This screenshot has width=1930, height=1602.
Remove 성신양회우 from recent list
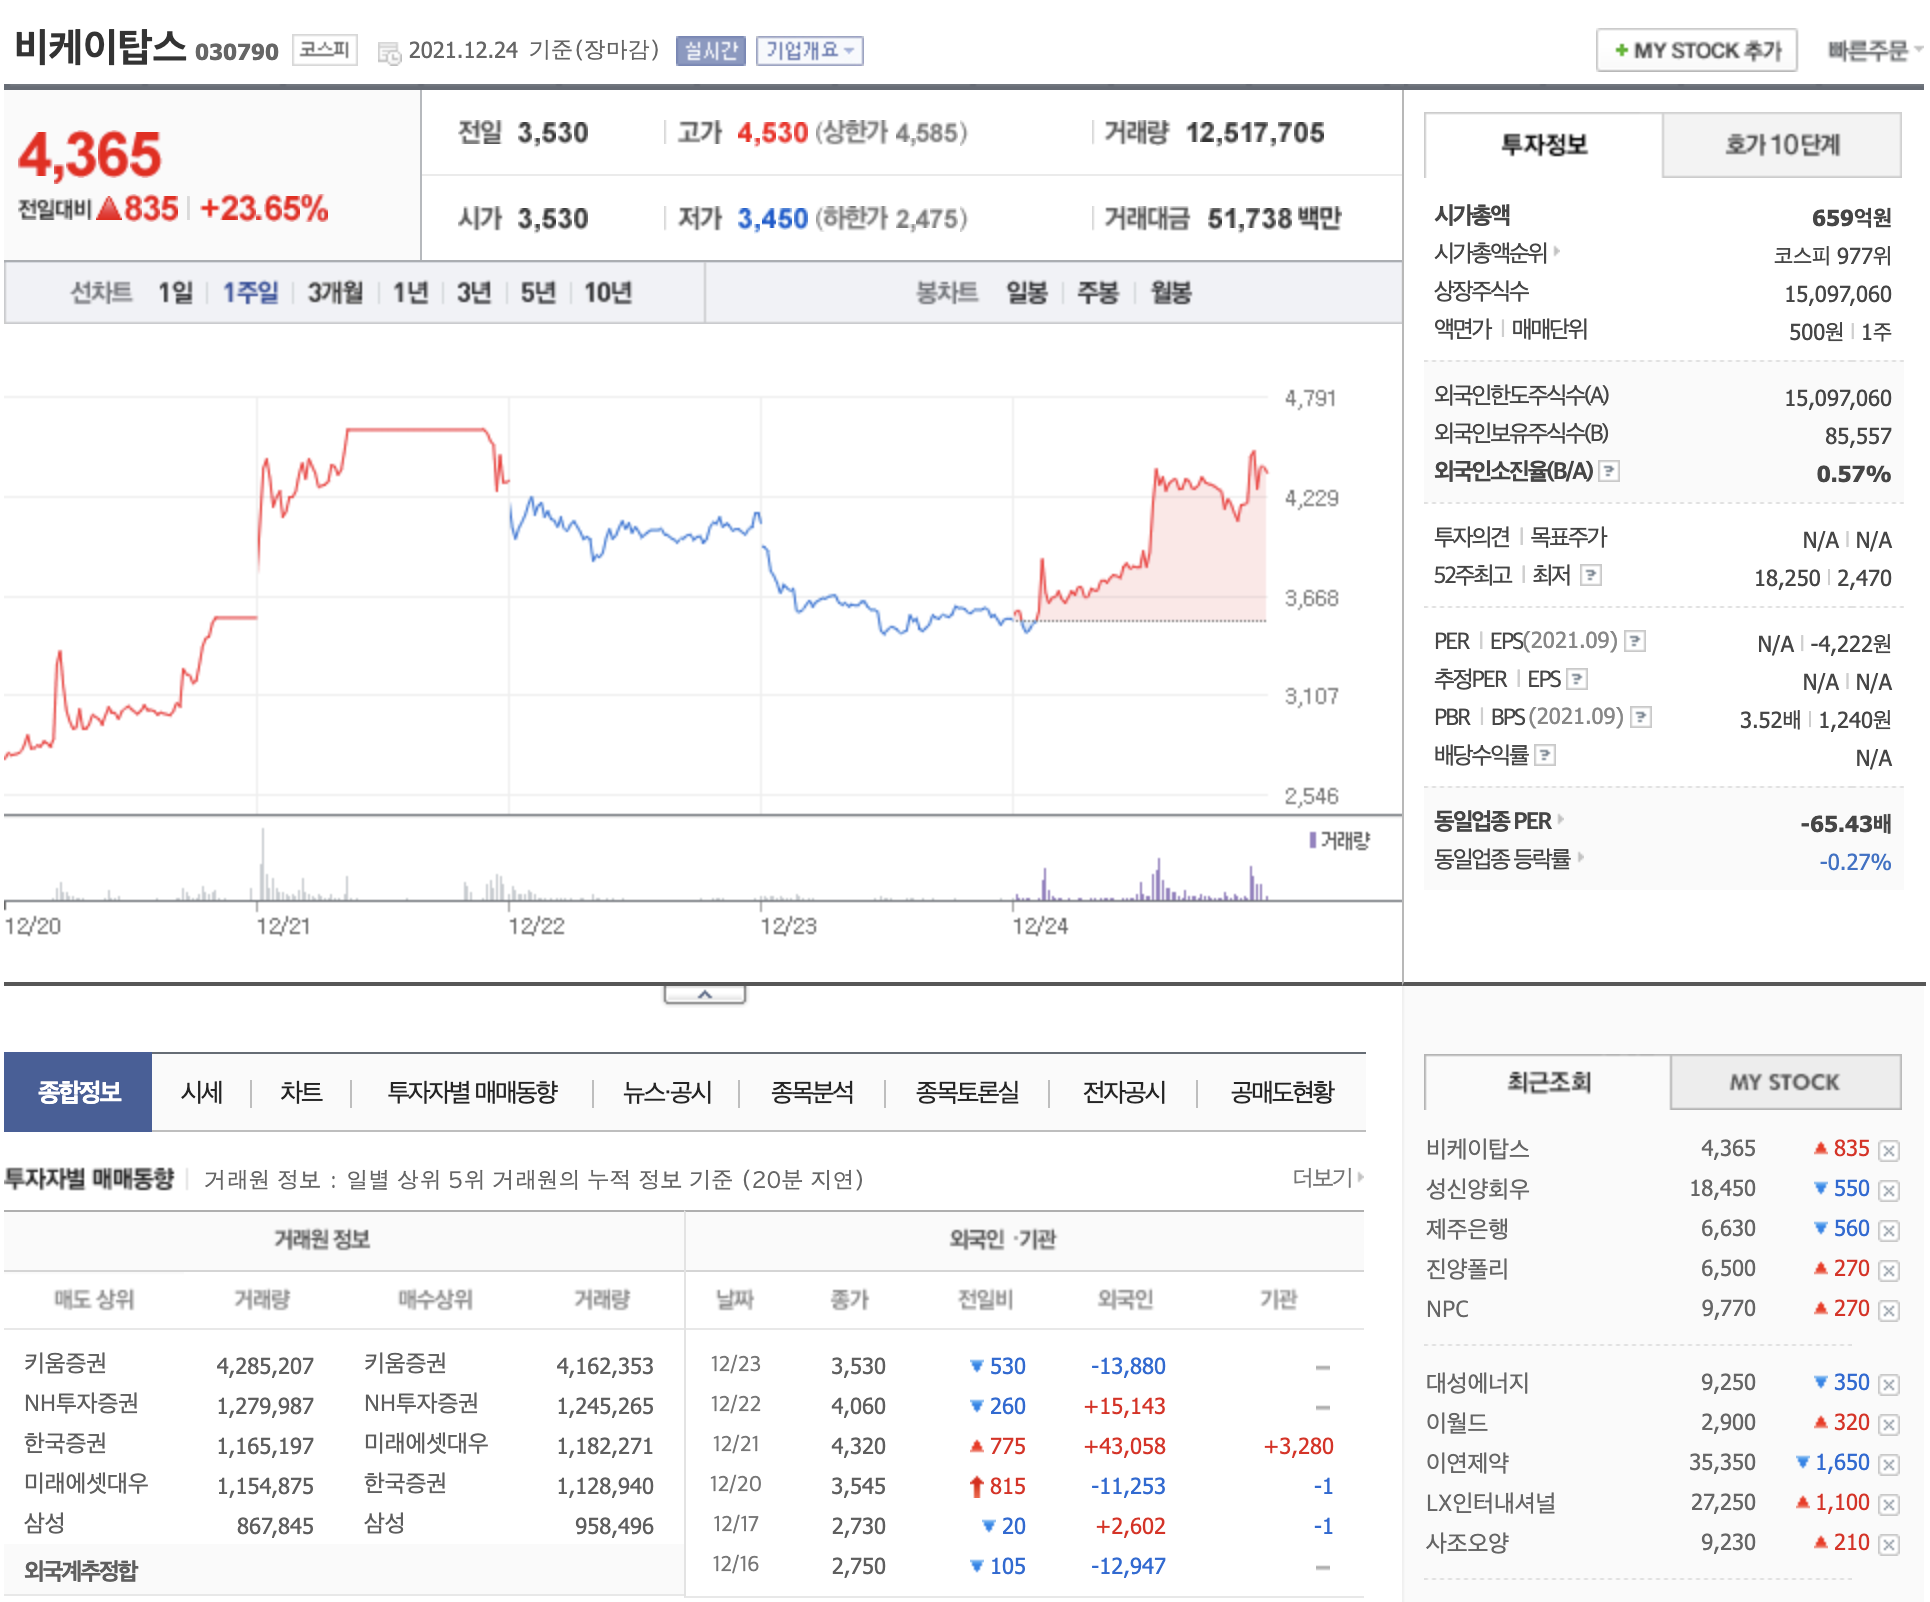(x=1888, y=1190)
